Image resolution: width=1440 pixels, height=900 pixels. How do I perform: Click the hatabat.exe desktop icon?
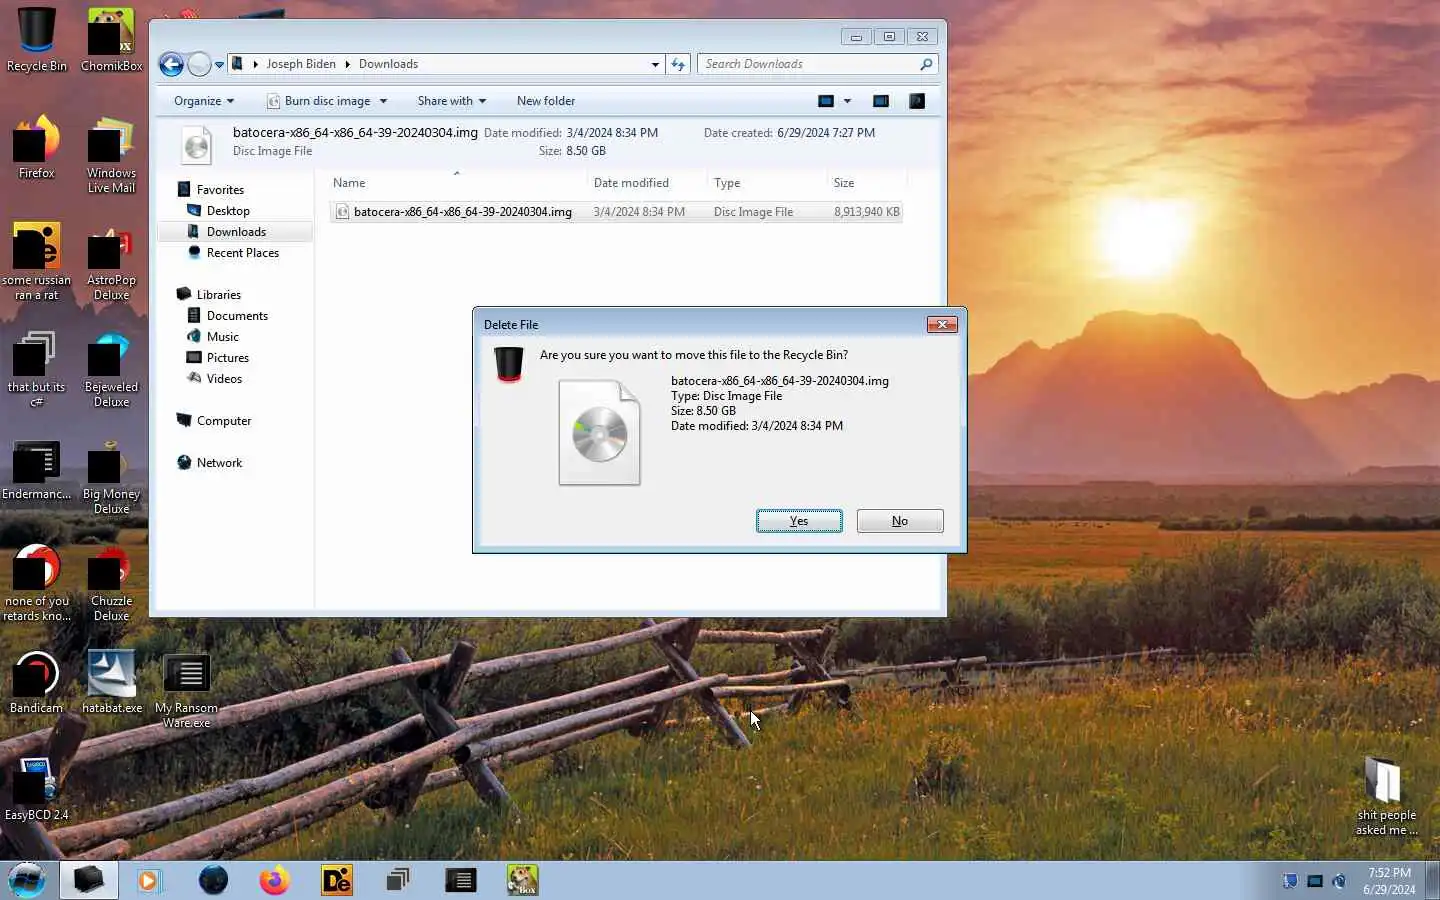click(x=111, y=682)
